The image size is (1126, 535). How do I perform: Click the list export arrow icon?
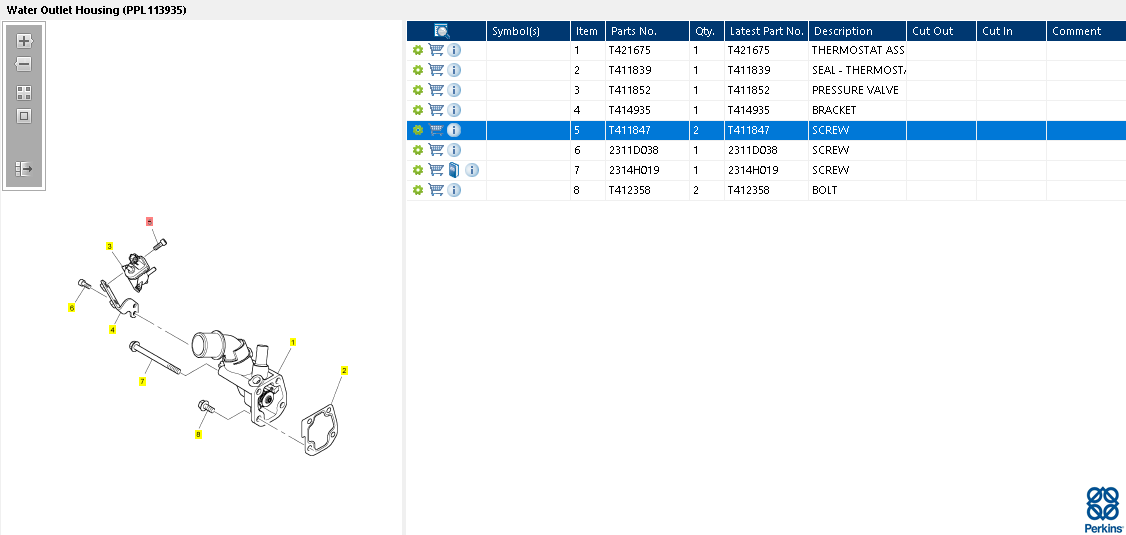coord(24,169)
